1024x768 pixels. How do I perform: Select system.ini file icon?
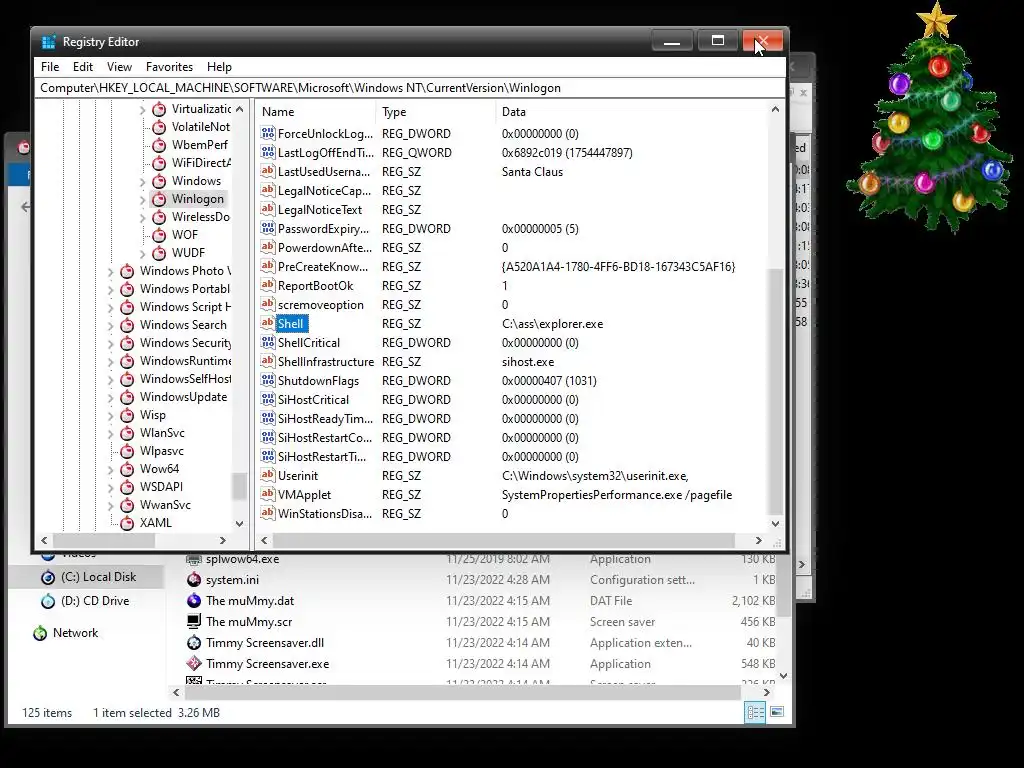pyautogui.click(x=194, y=579)
